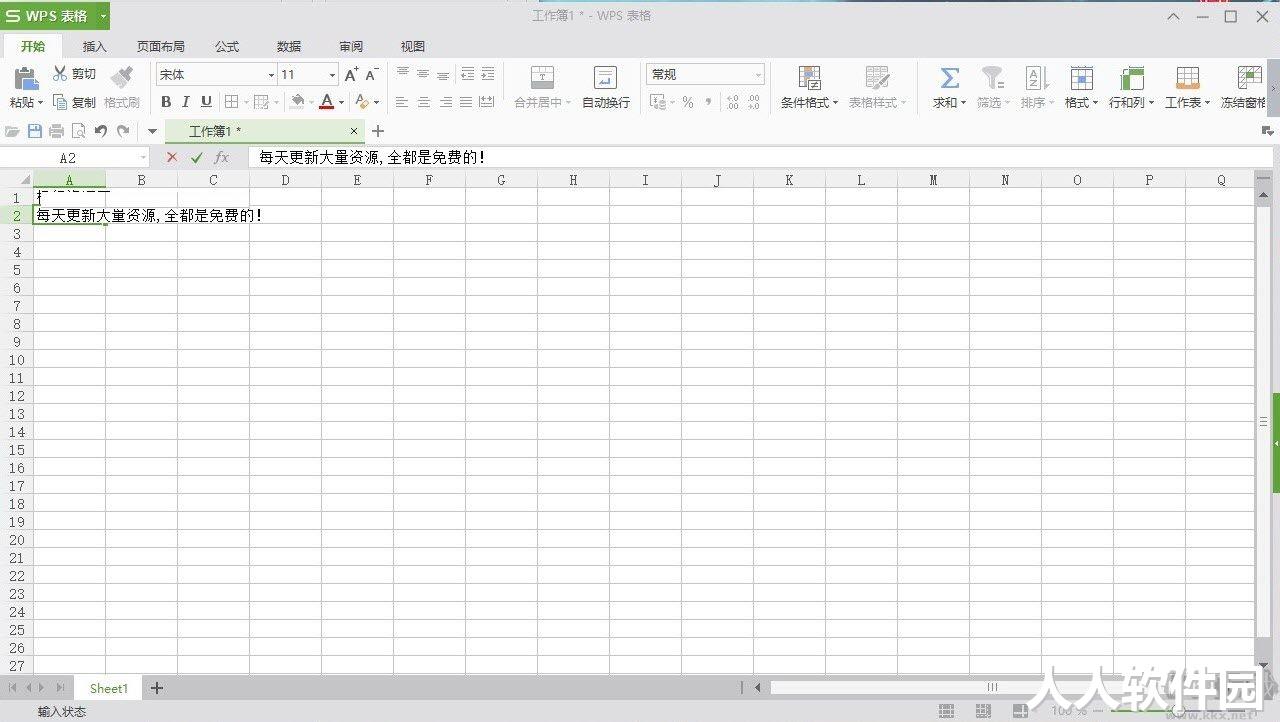Click the distributed alignment icon
This screenshot has height=722, width=1280.
click(x=487, y=102)
